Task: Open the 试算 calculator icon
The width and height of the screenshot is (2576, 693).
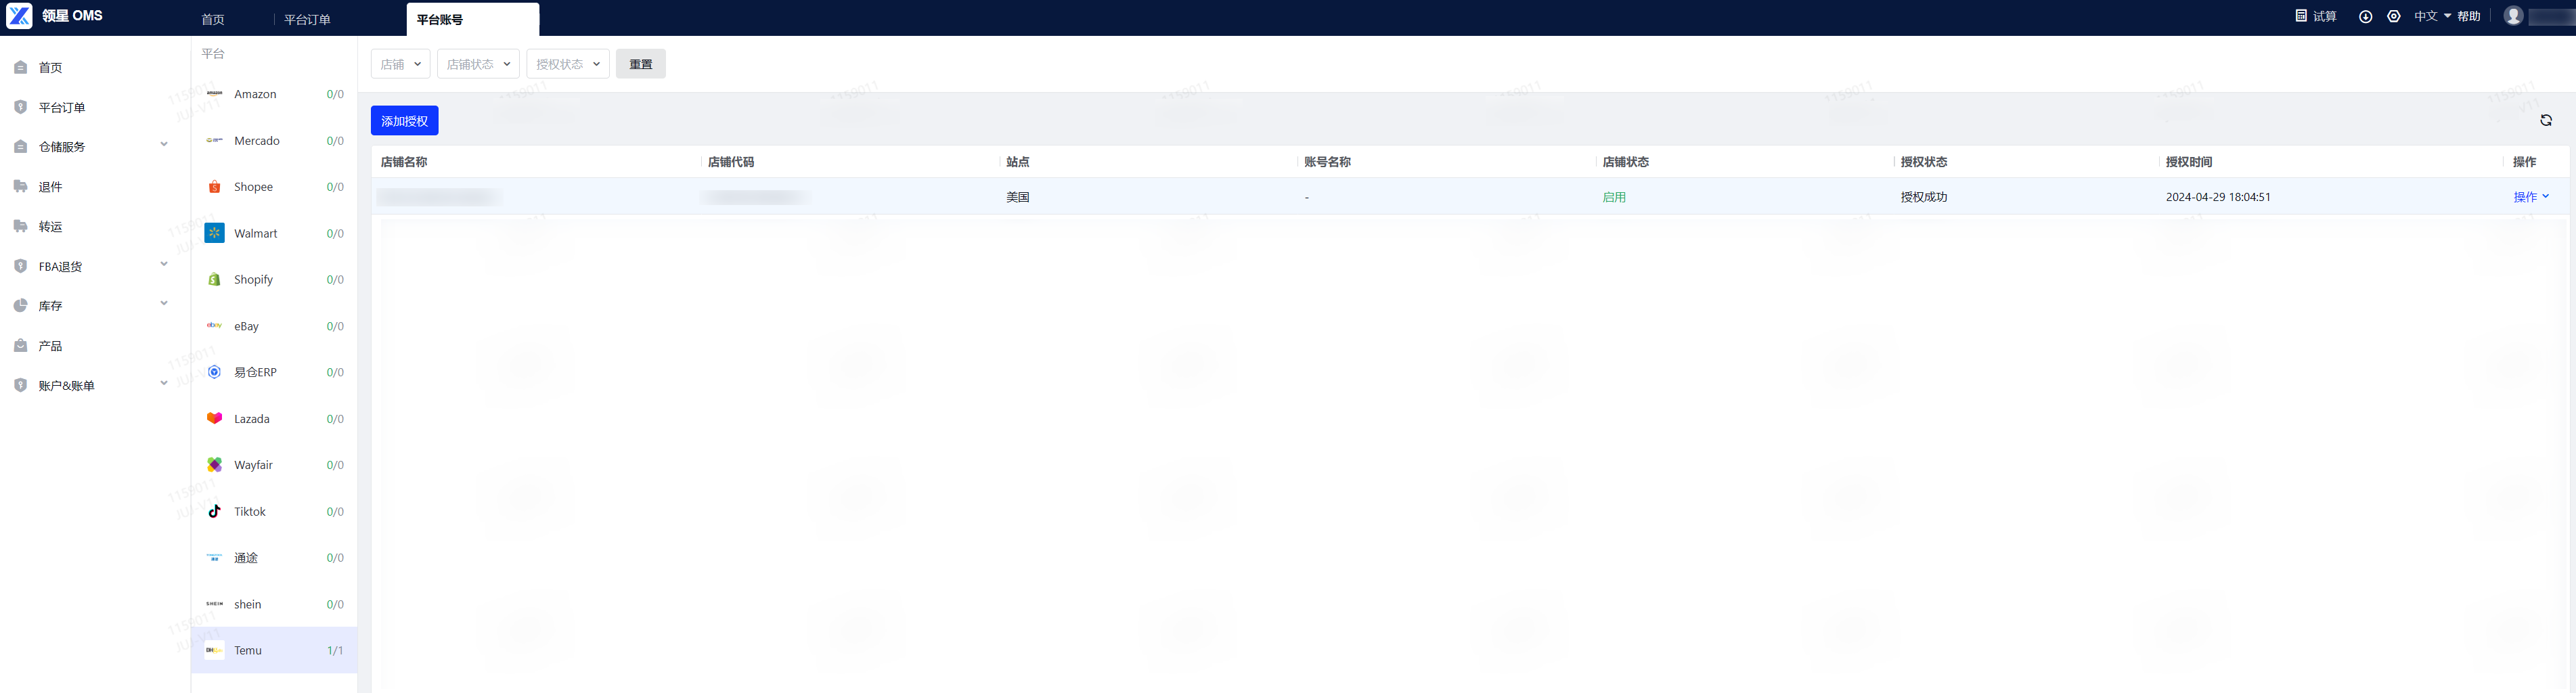Action: 2301,16
